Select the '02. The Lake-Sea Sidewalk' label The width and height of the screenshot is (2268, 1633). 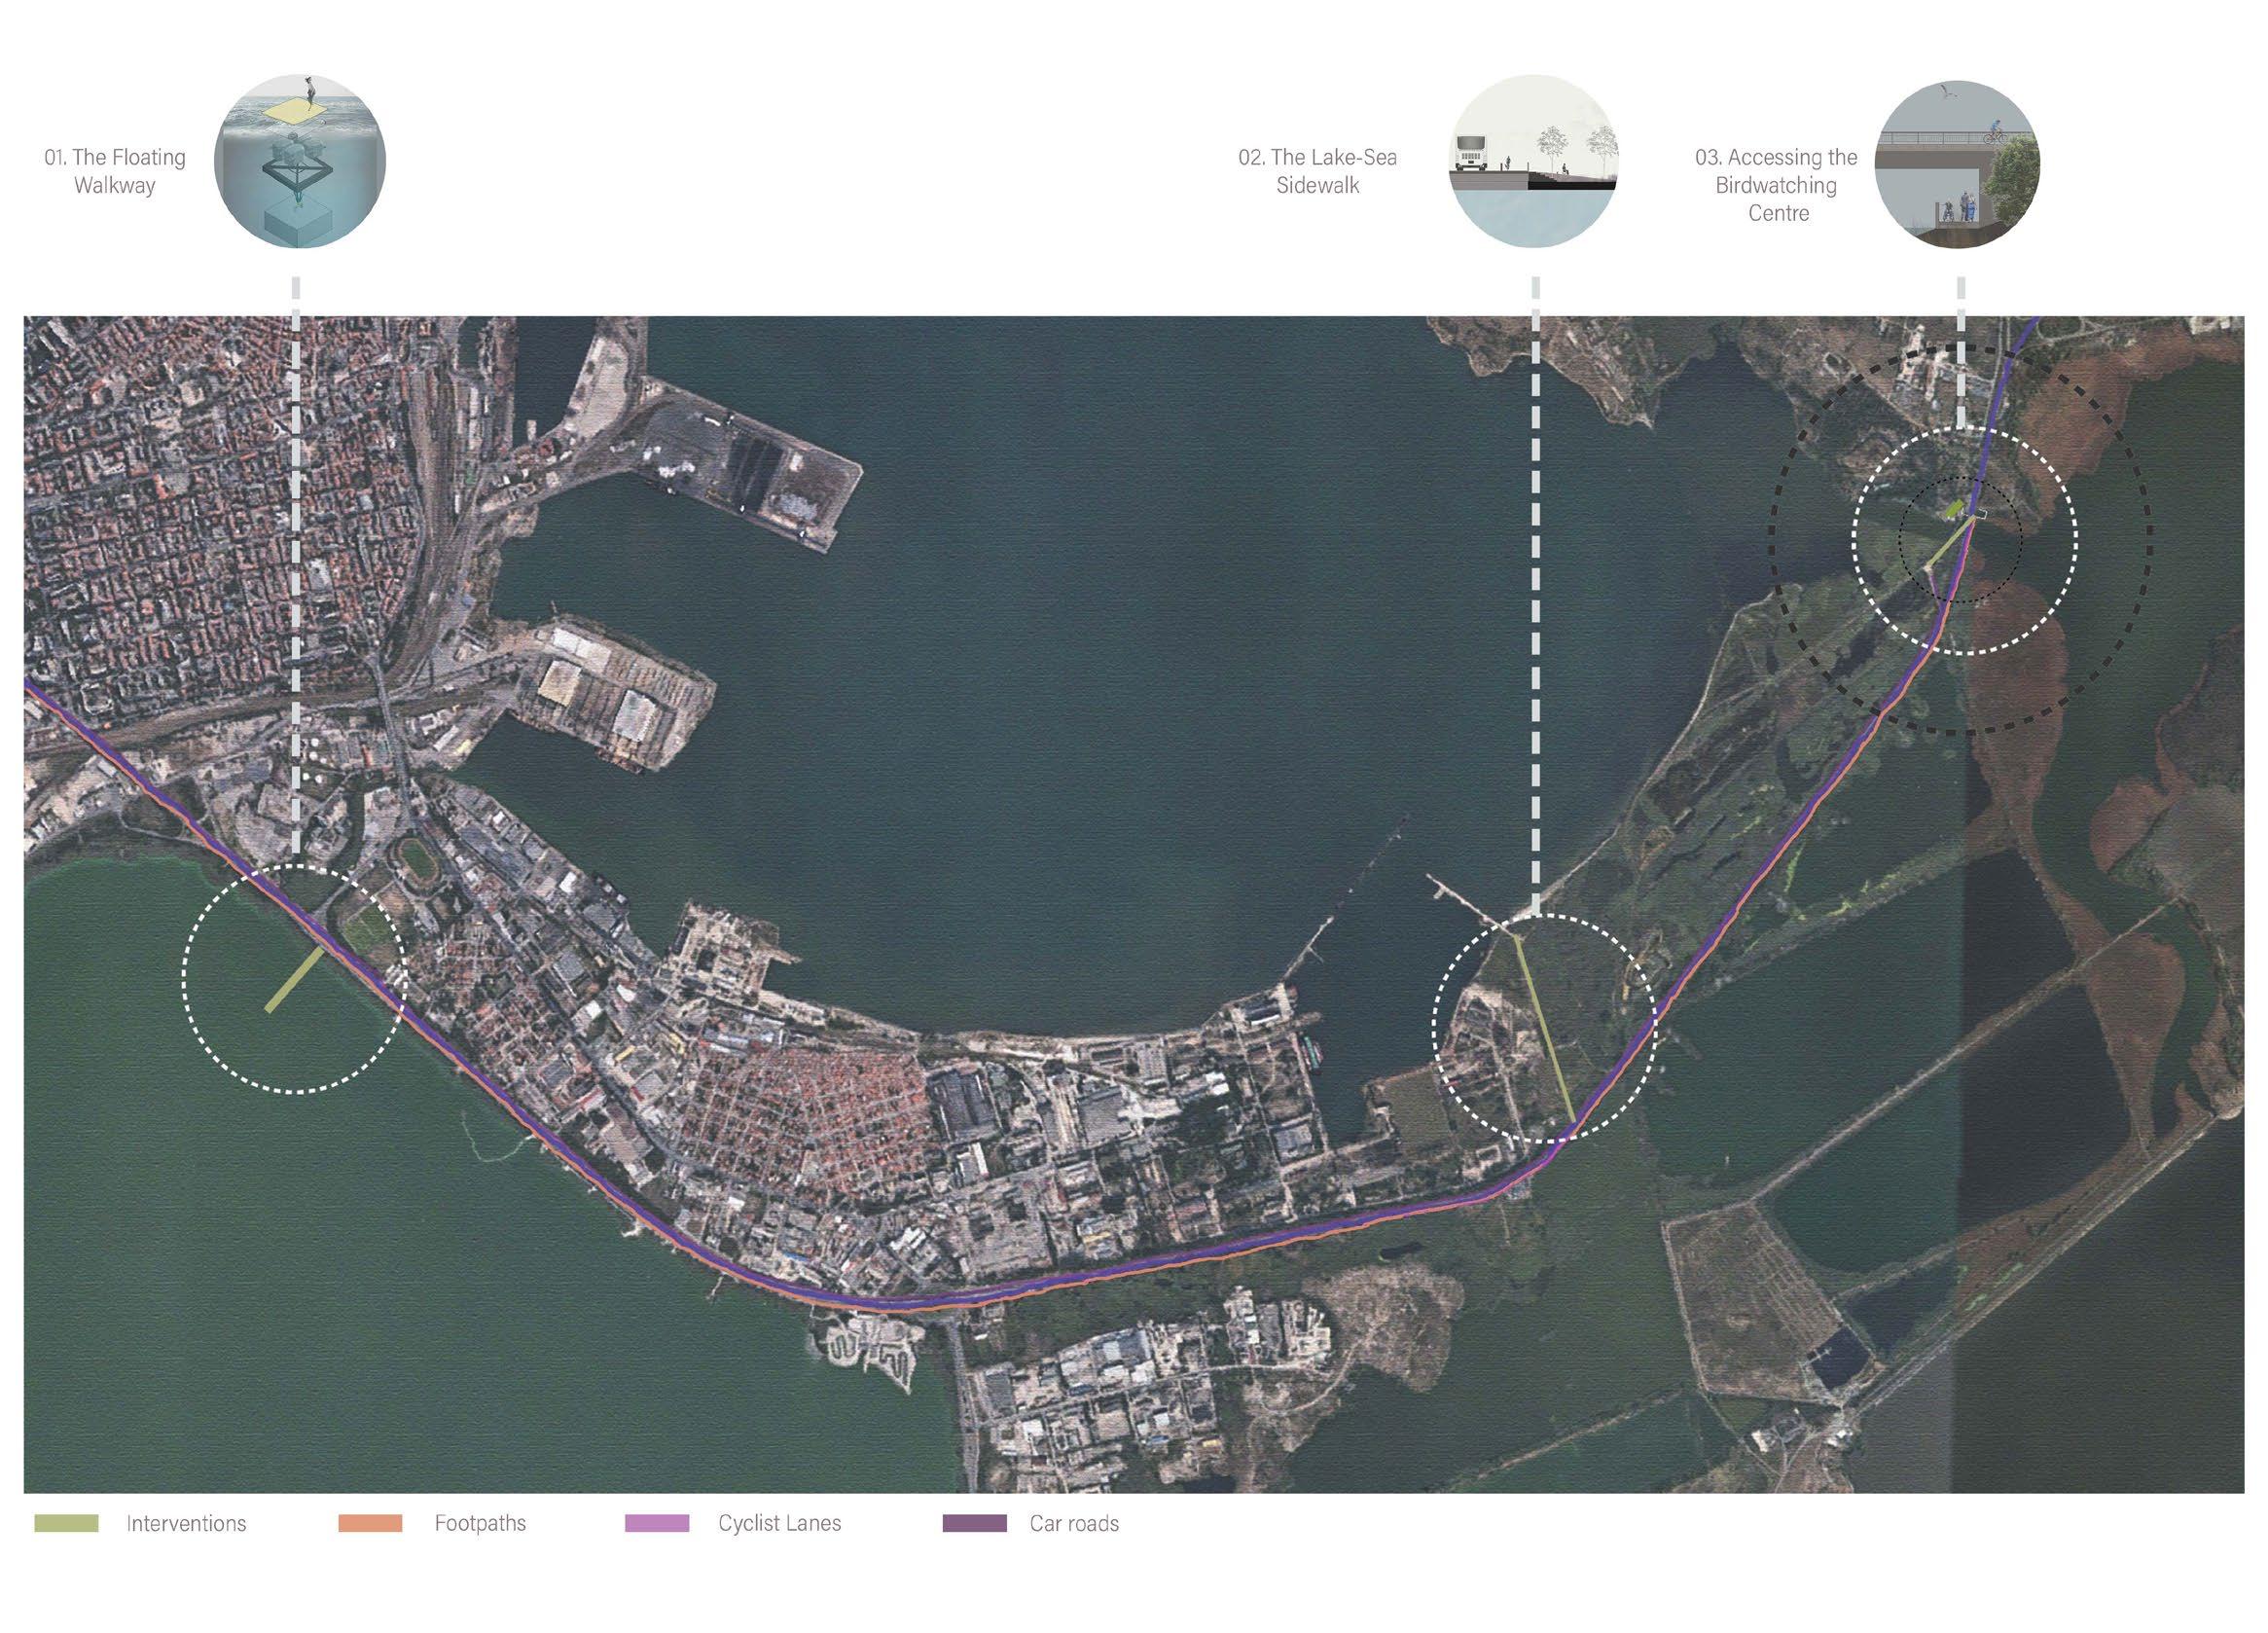(x=1318, y=171)
